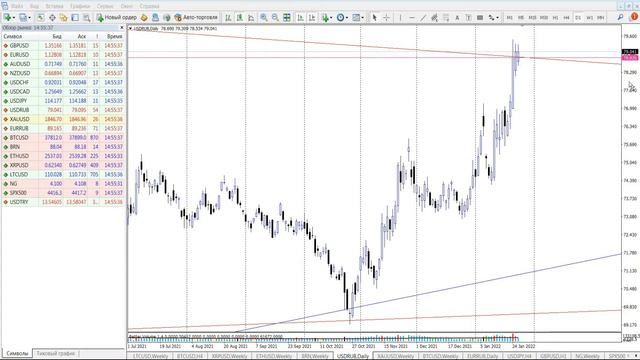Switch chart to line chart type
The width and height of the screenshot is (640, 360).
(x=251, y=18)
